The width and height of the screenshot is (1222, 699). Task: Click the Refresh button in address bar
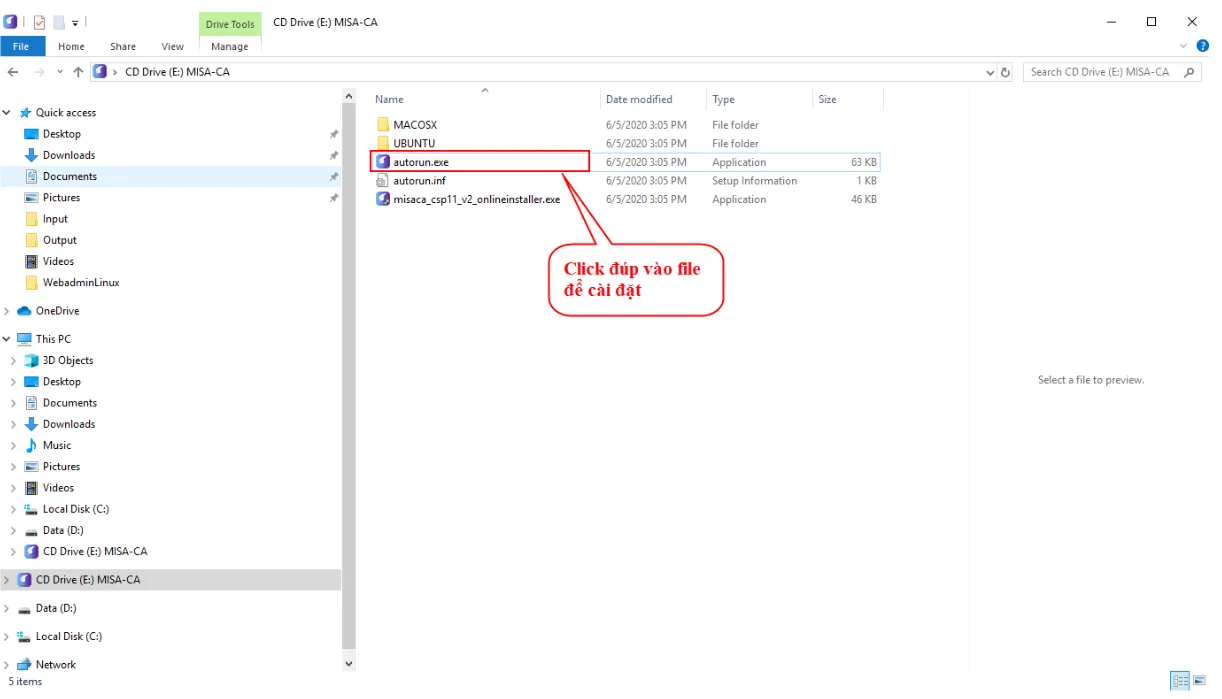point(1005,72)
